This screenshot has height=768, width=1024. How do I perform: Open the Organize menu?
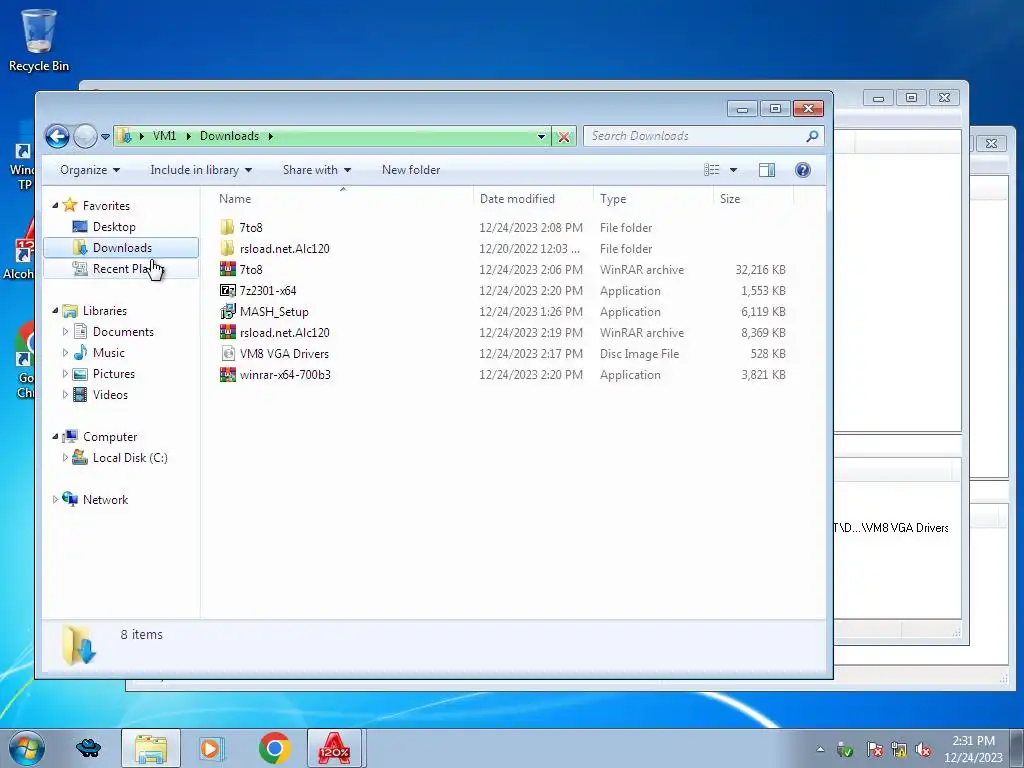[90, 170]
